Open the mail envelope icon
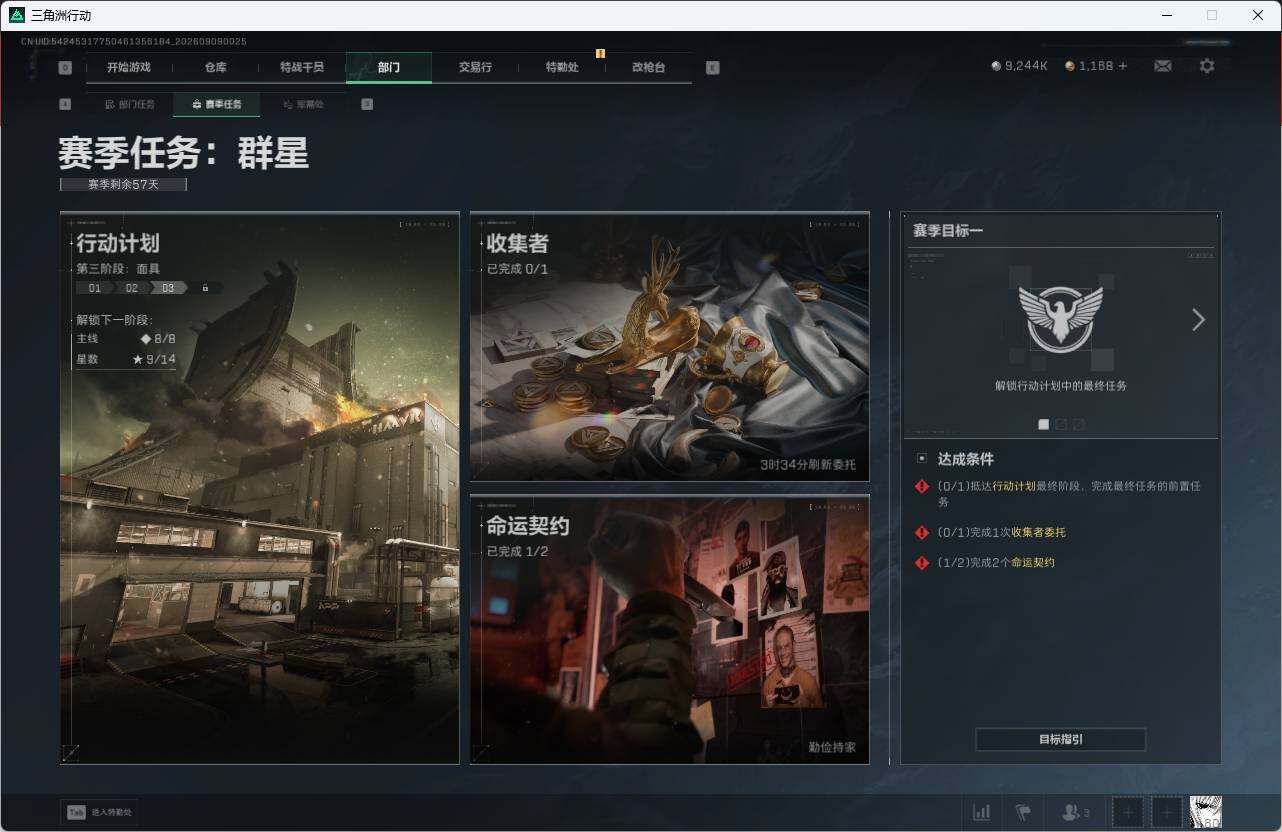 1163,66
